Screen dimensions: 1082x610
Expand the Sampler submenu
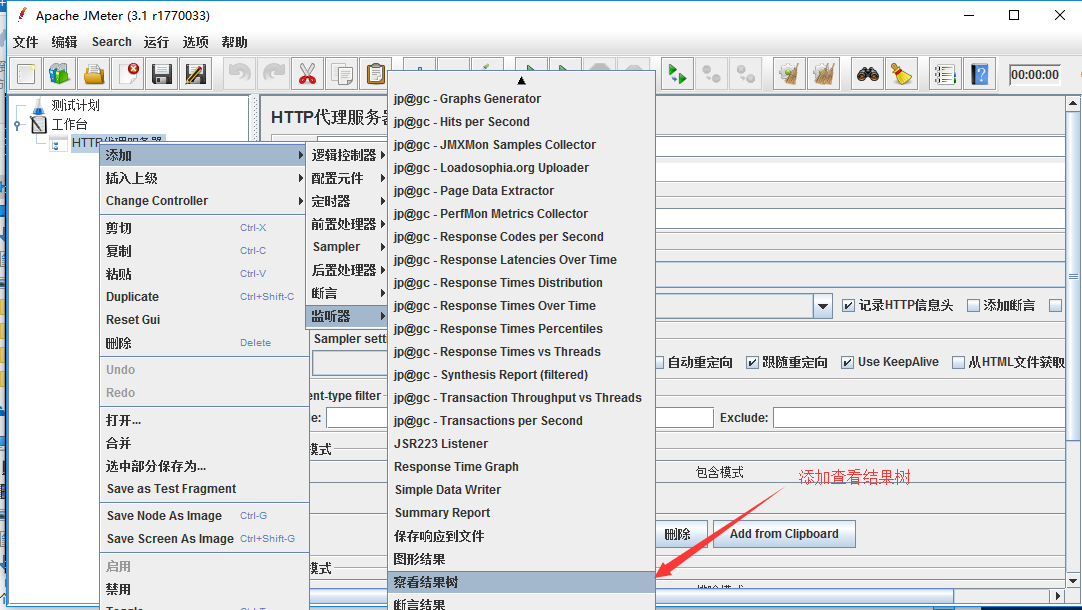pos(347,247)
